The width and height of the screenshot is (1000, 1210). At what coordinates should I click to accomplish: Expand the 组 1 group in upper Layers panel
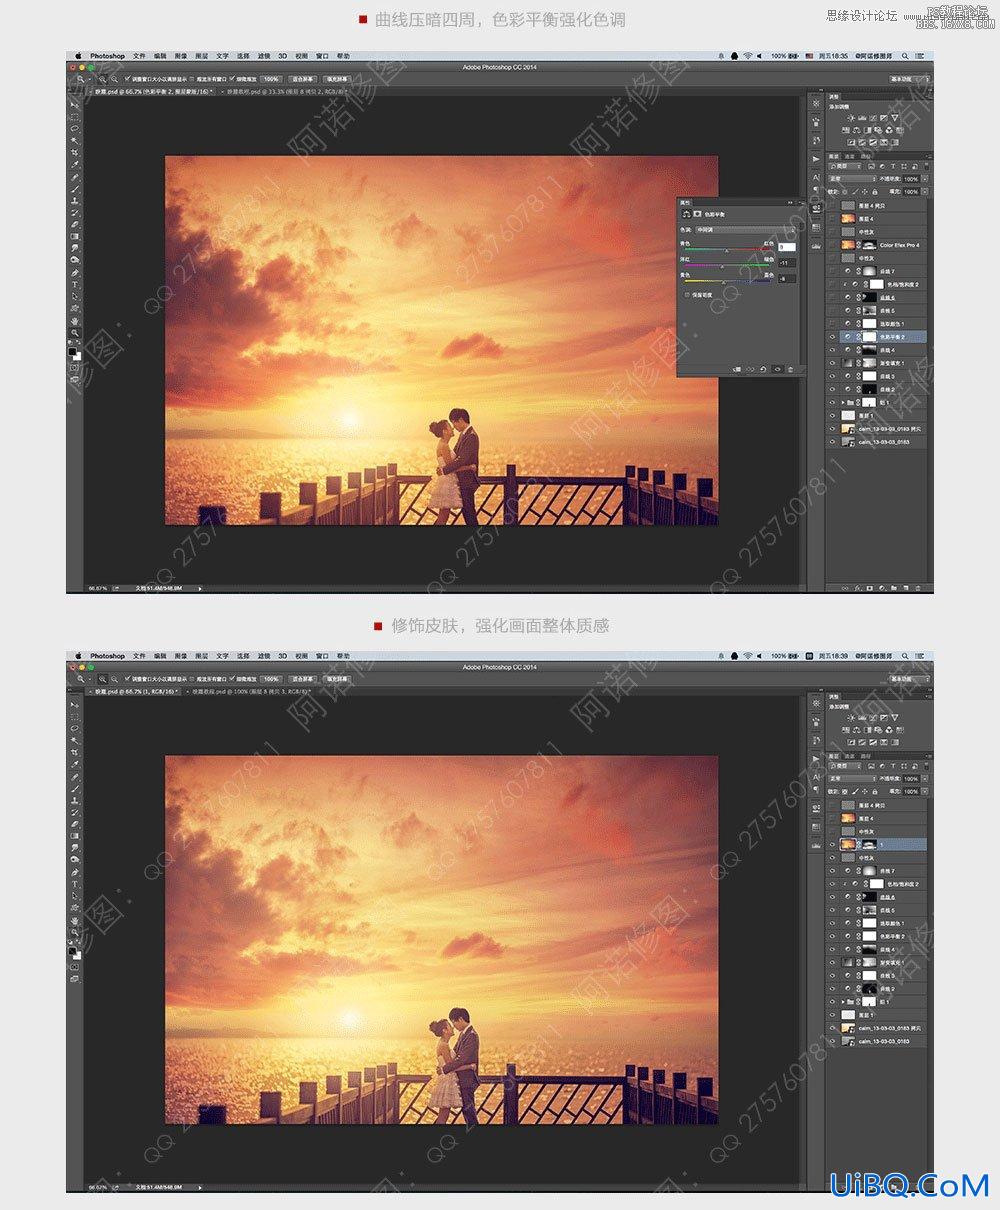[843, 402]
